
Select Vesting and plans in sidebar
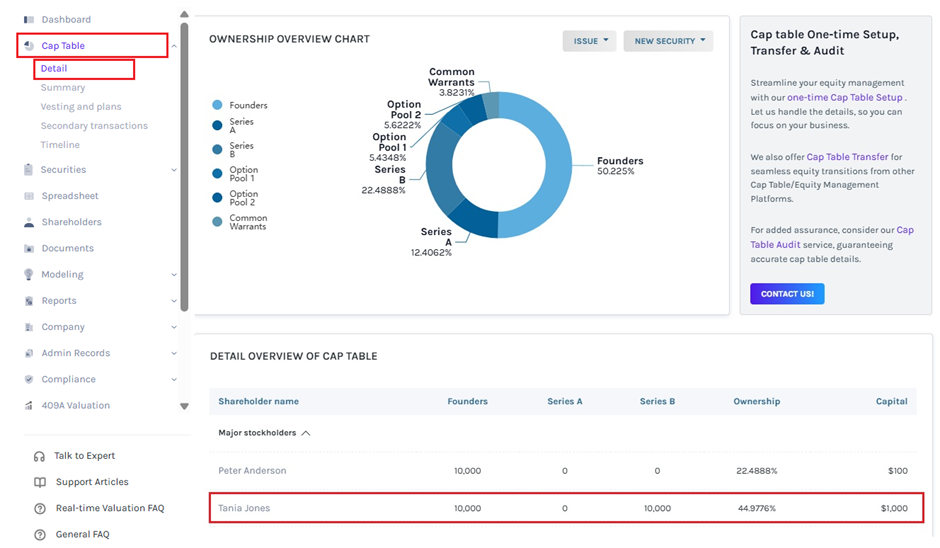[81, 107]
